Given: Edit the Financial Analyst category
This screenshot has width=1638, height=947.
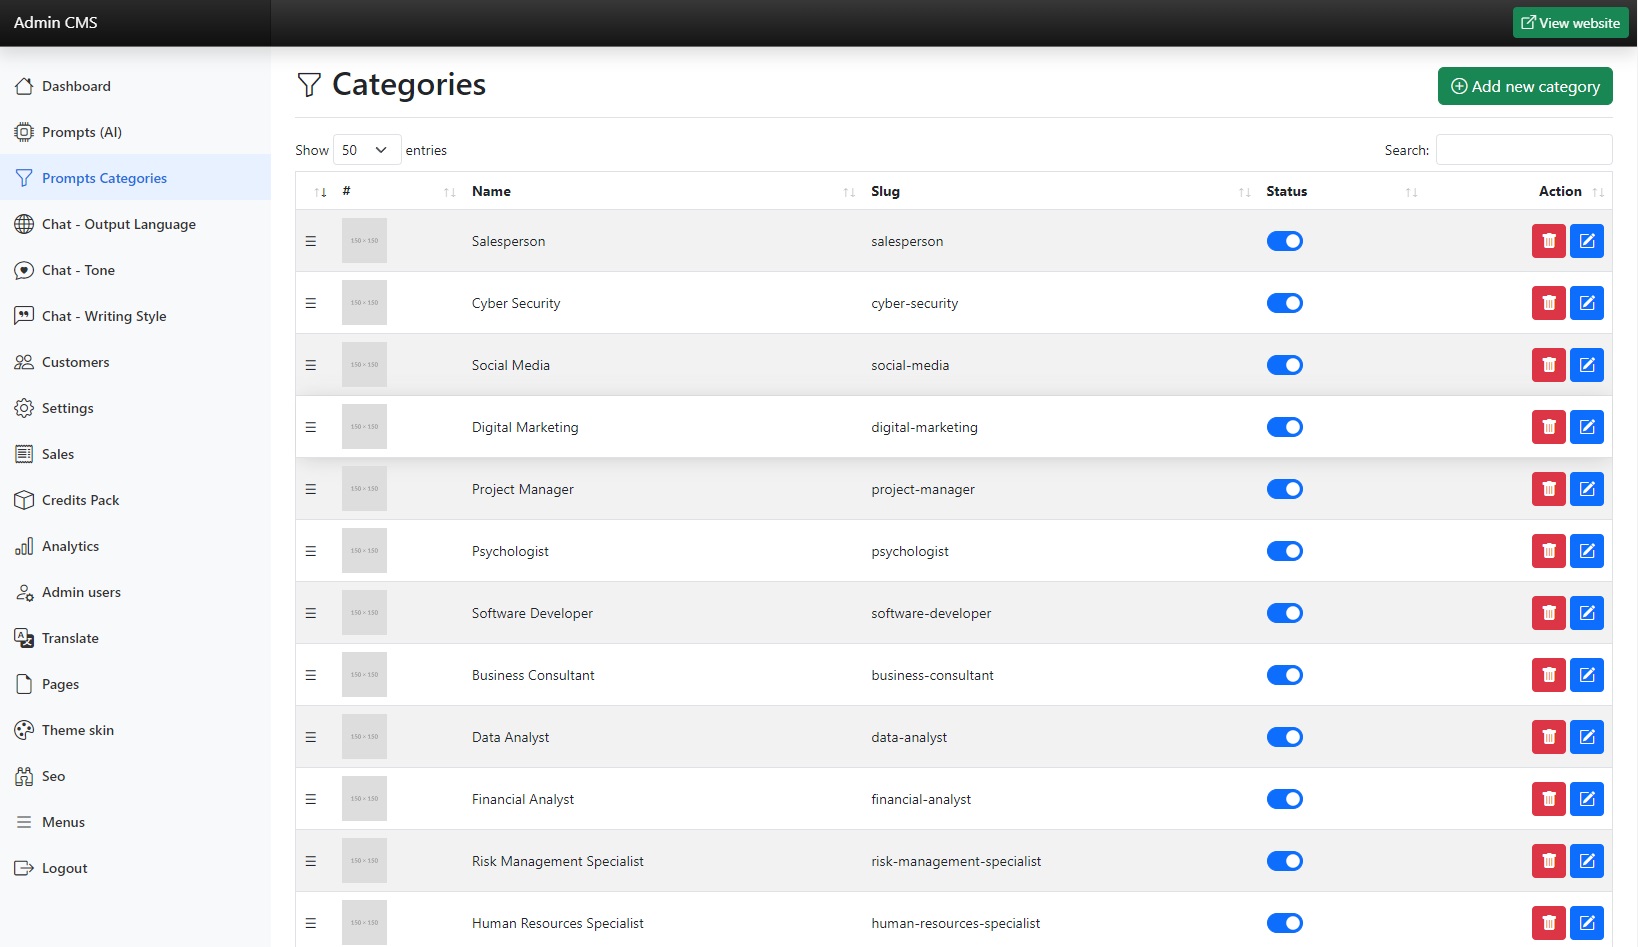Looking at the screenshot, I should [1586, 799].
